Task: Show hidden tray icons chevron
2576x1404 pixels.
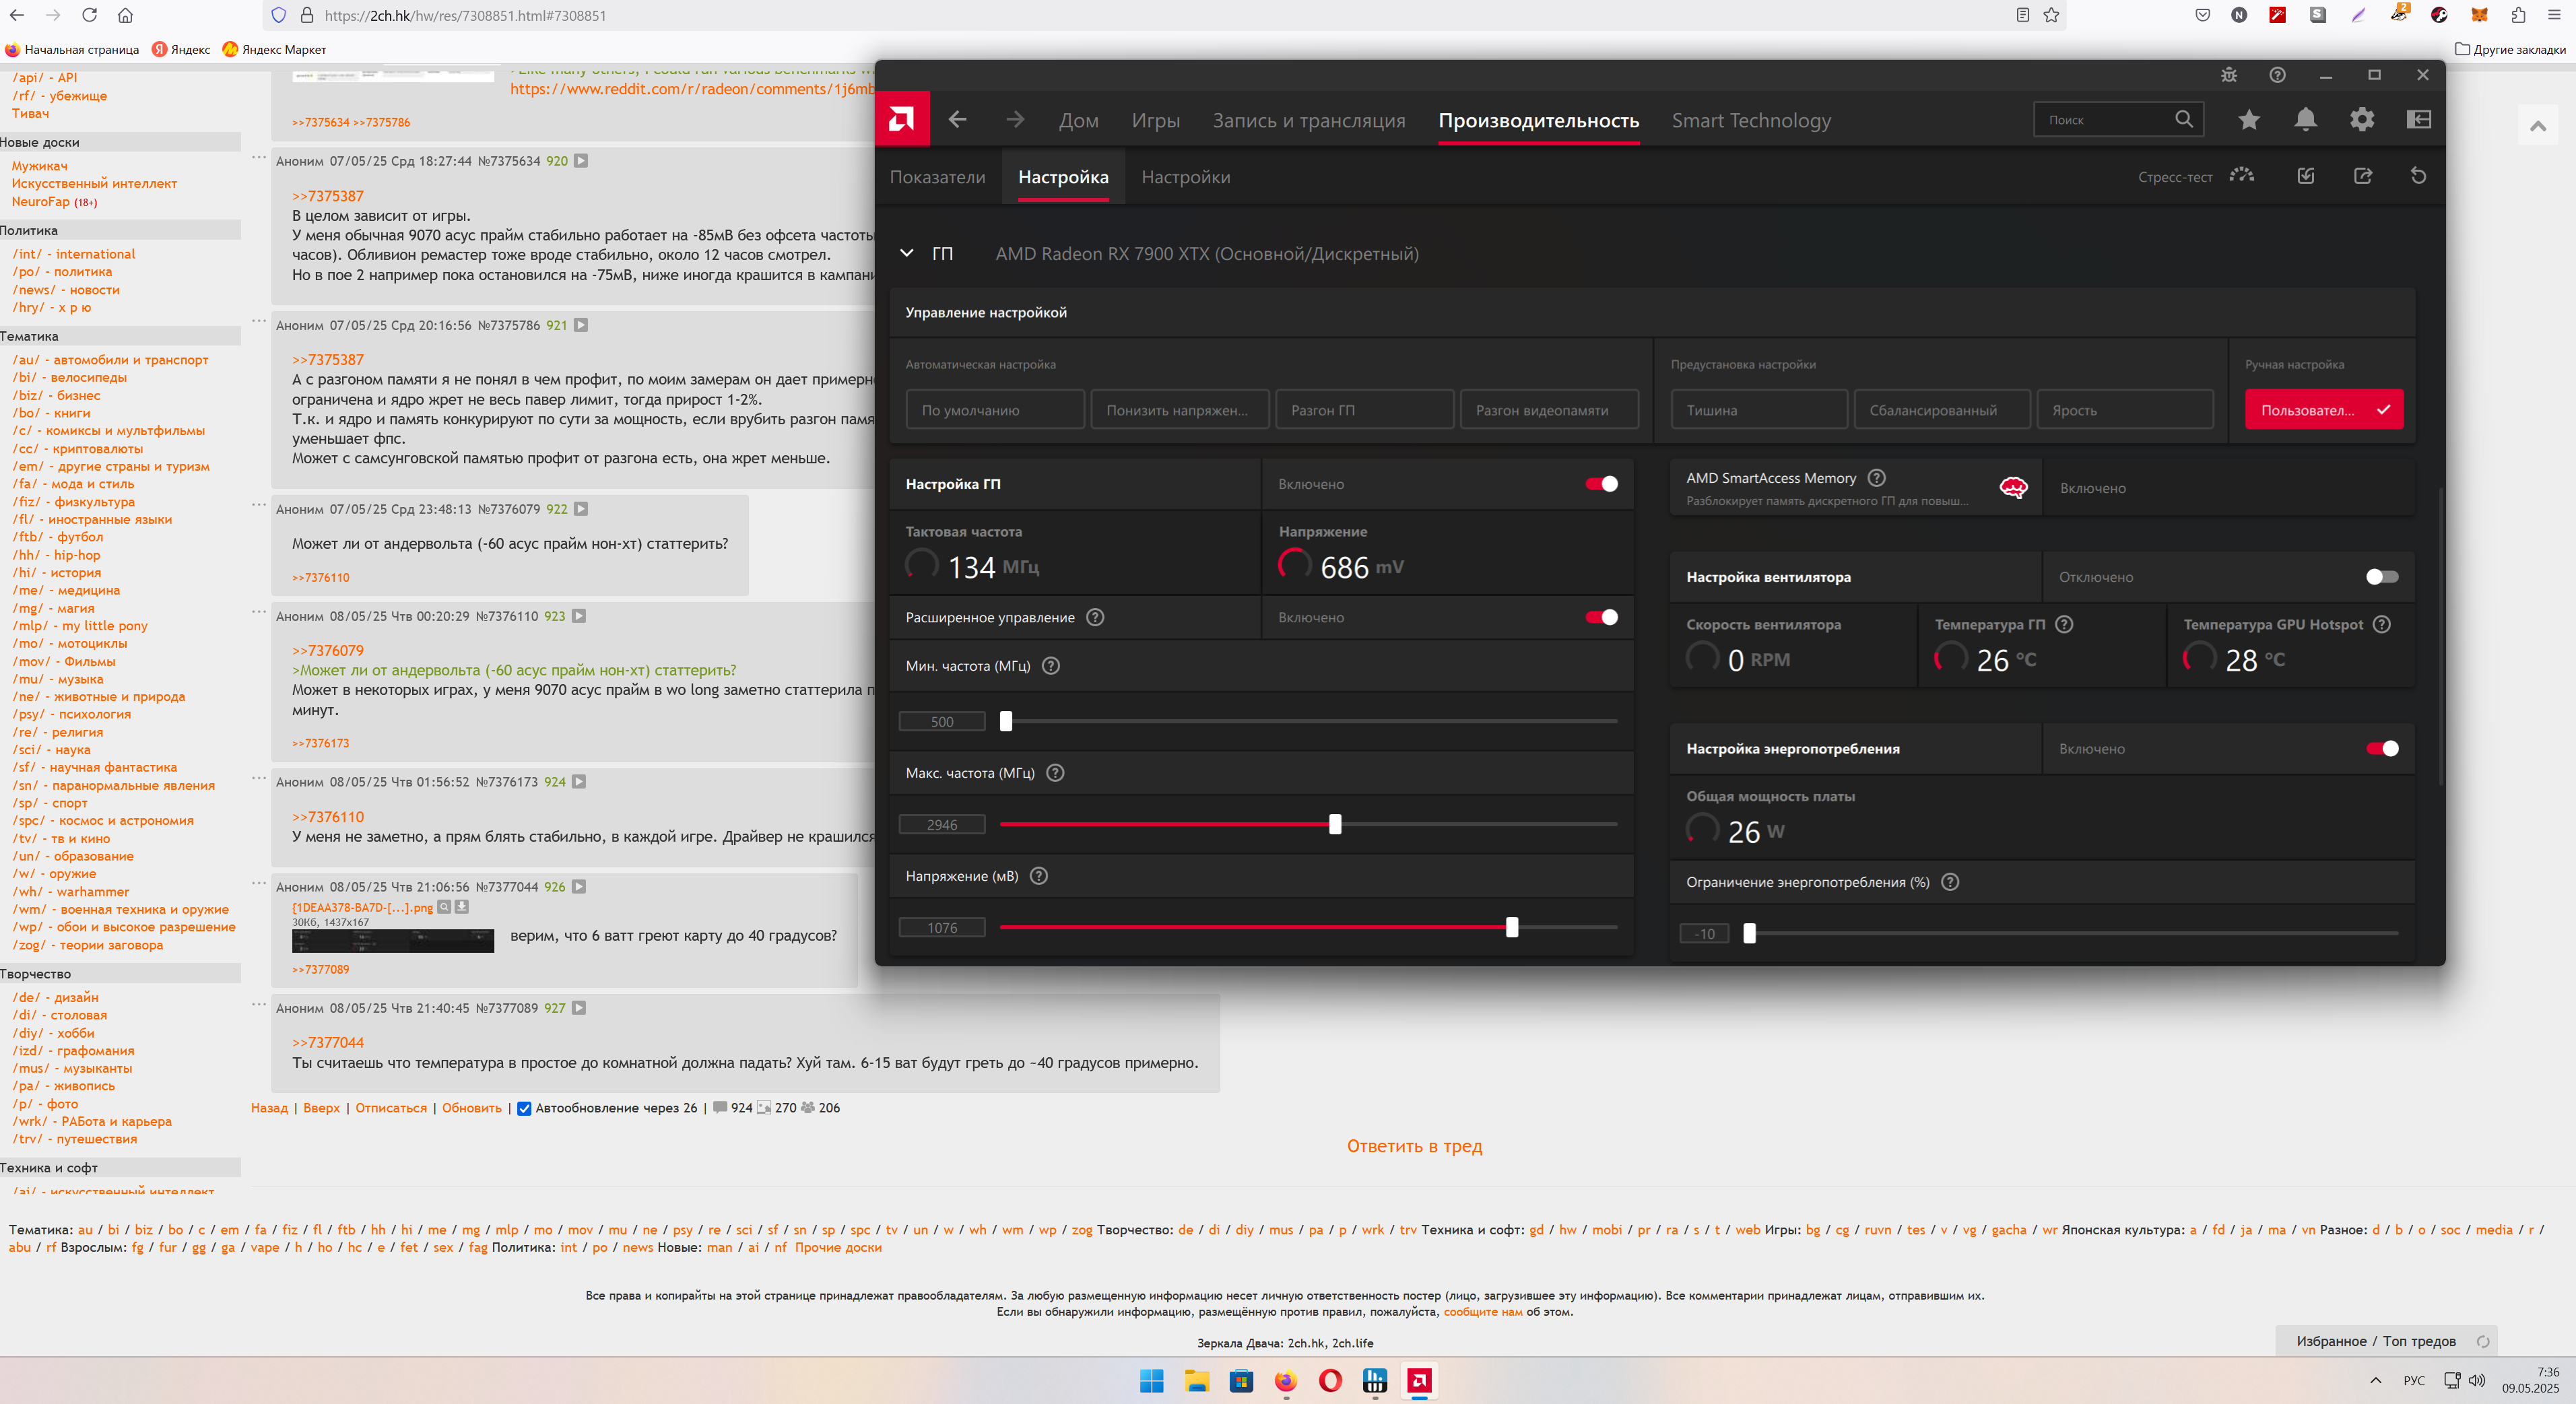Action: tap(2375, 1381)
